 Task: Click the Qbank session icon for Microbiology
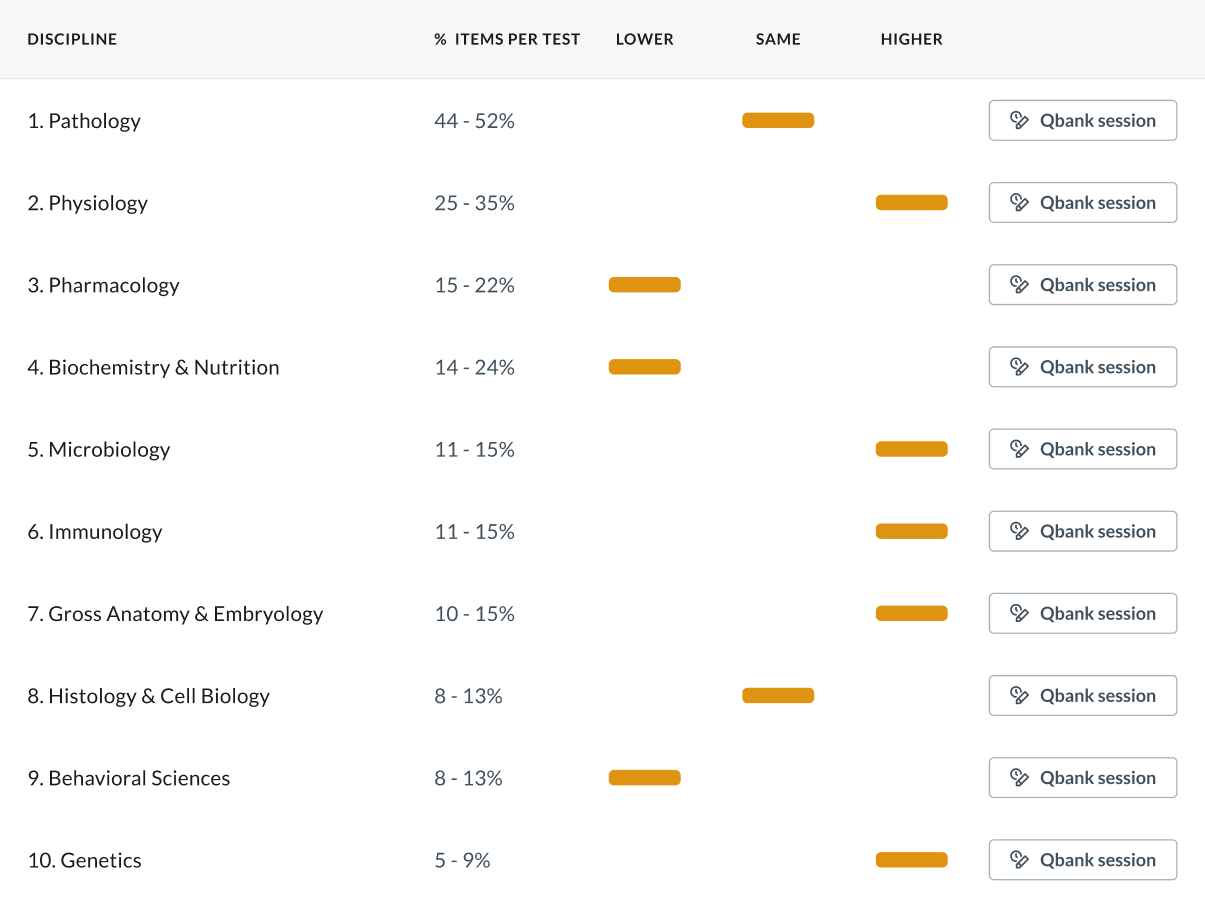pyautogui.click(x=1019, y=449)
